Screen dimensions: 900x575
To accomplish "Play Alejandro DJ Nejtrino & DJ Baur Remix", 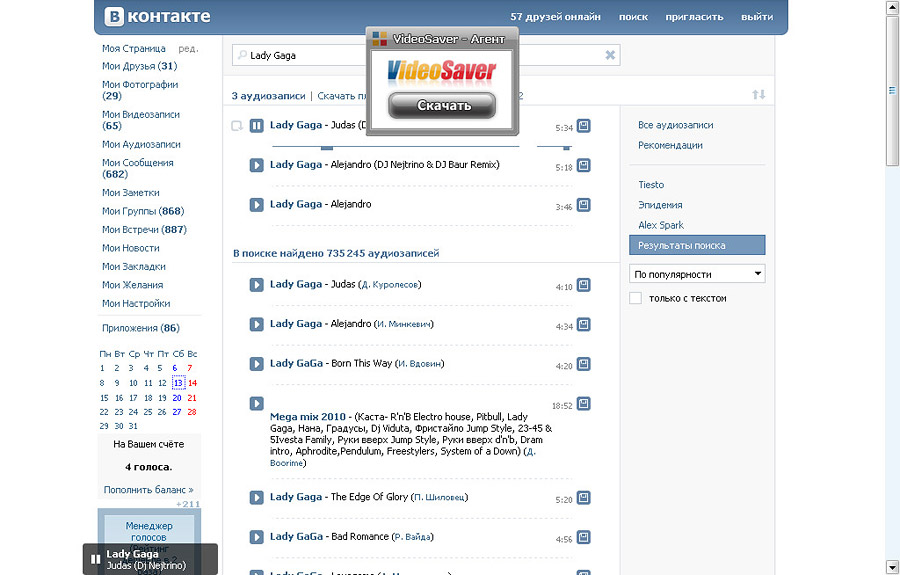I will point(256,165).
